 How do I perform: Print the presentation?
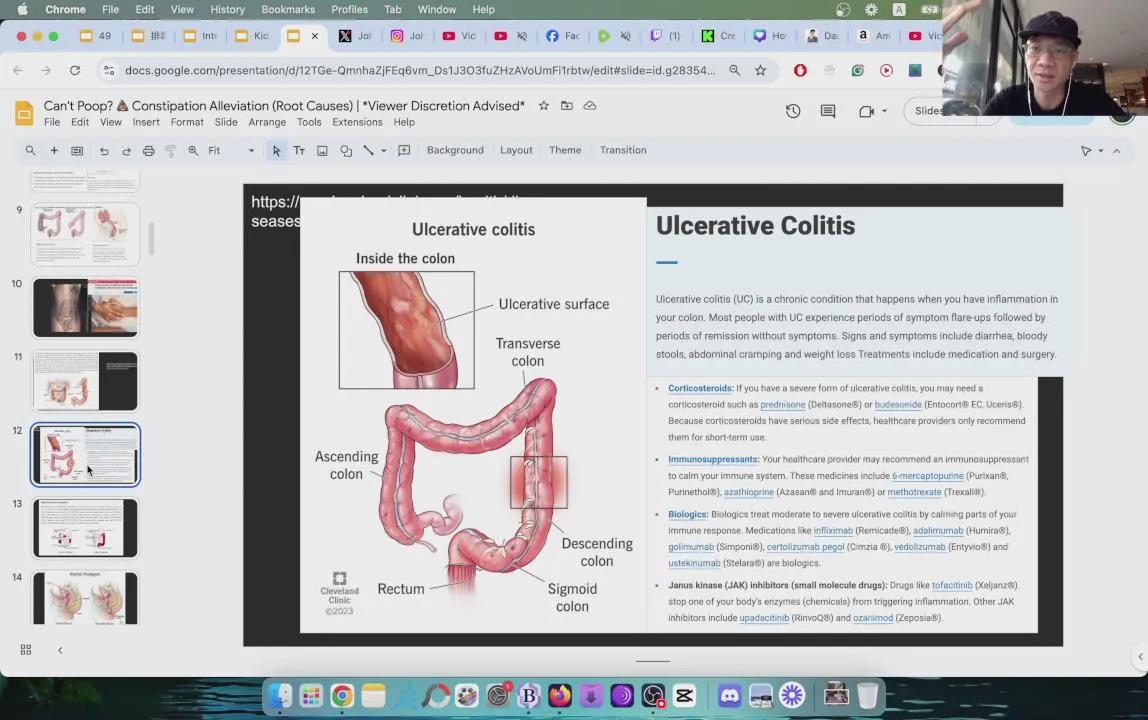tap(149, 151)
